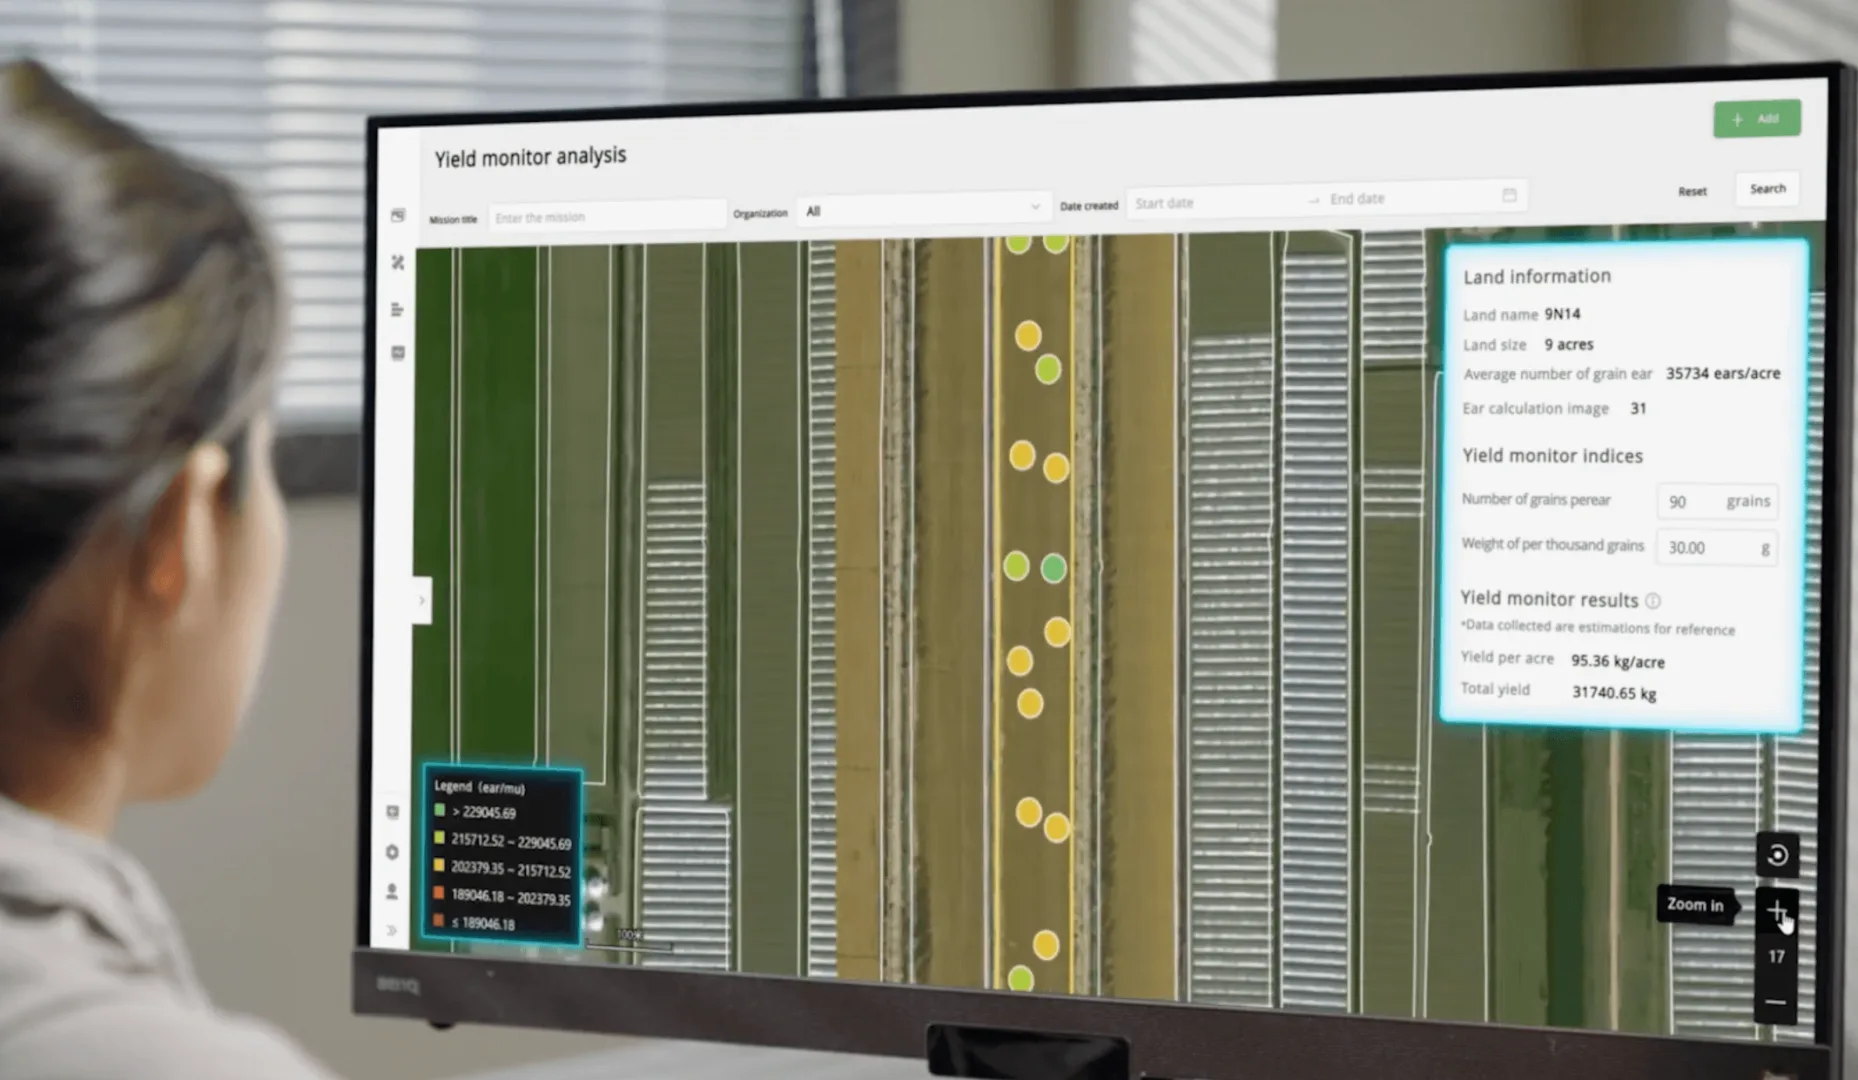Click the Yield monitor indices heading
The height and width of the screenshot is (1080, 1858).
click(x=1552, y=456)
